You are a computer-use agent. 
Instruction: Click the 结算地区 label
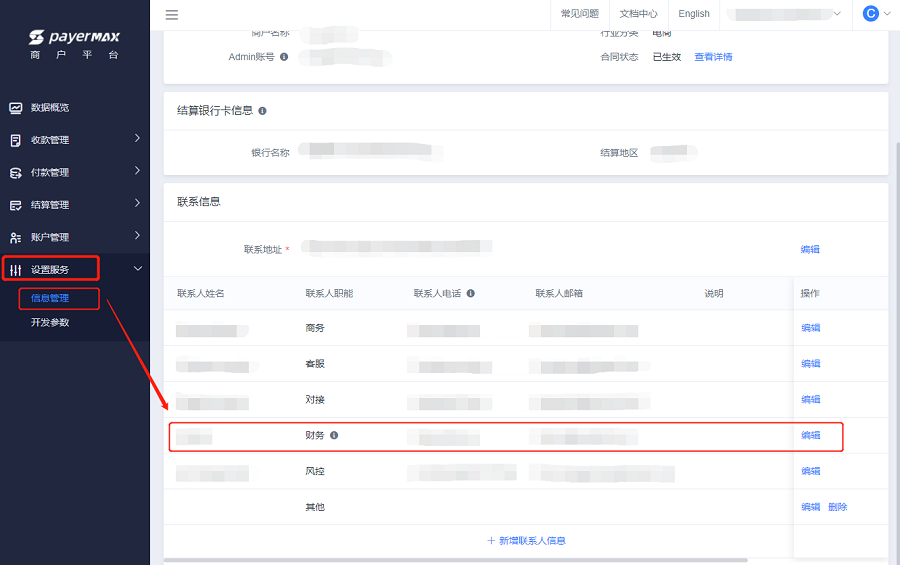click(619, 153)
